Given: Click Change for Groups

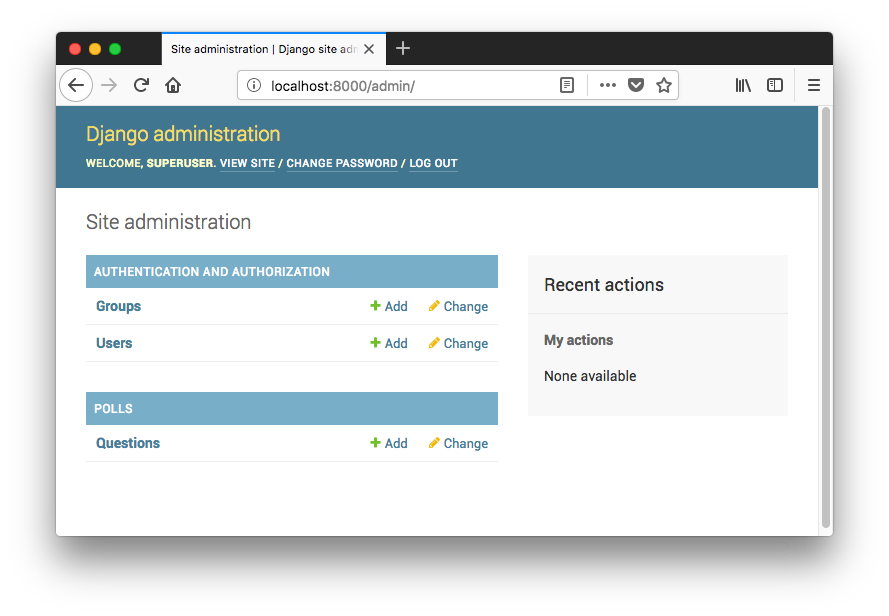Looking at the screenshot, I should (458, 306).
